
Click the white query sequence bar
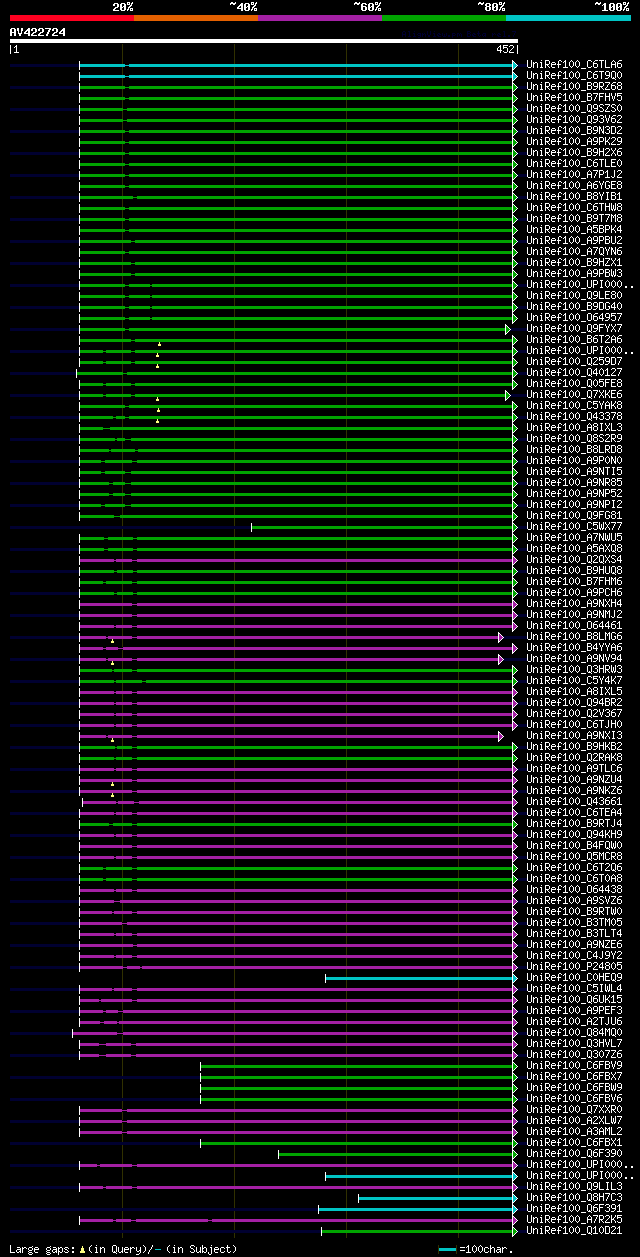pyautogui.click(x=263, y=41)
